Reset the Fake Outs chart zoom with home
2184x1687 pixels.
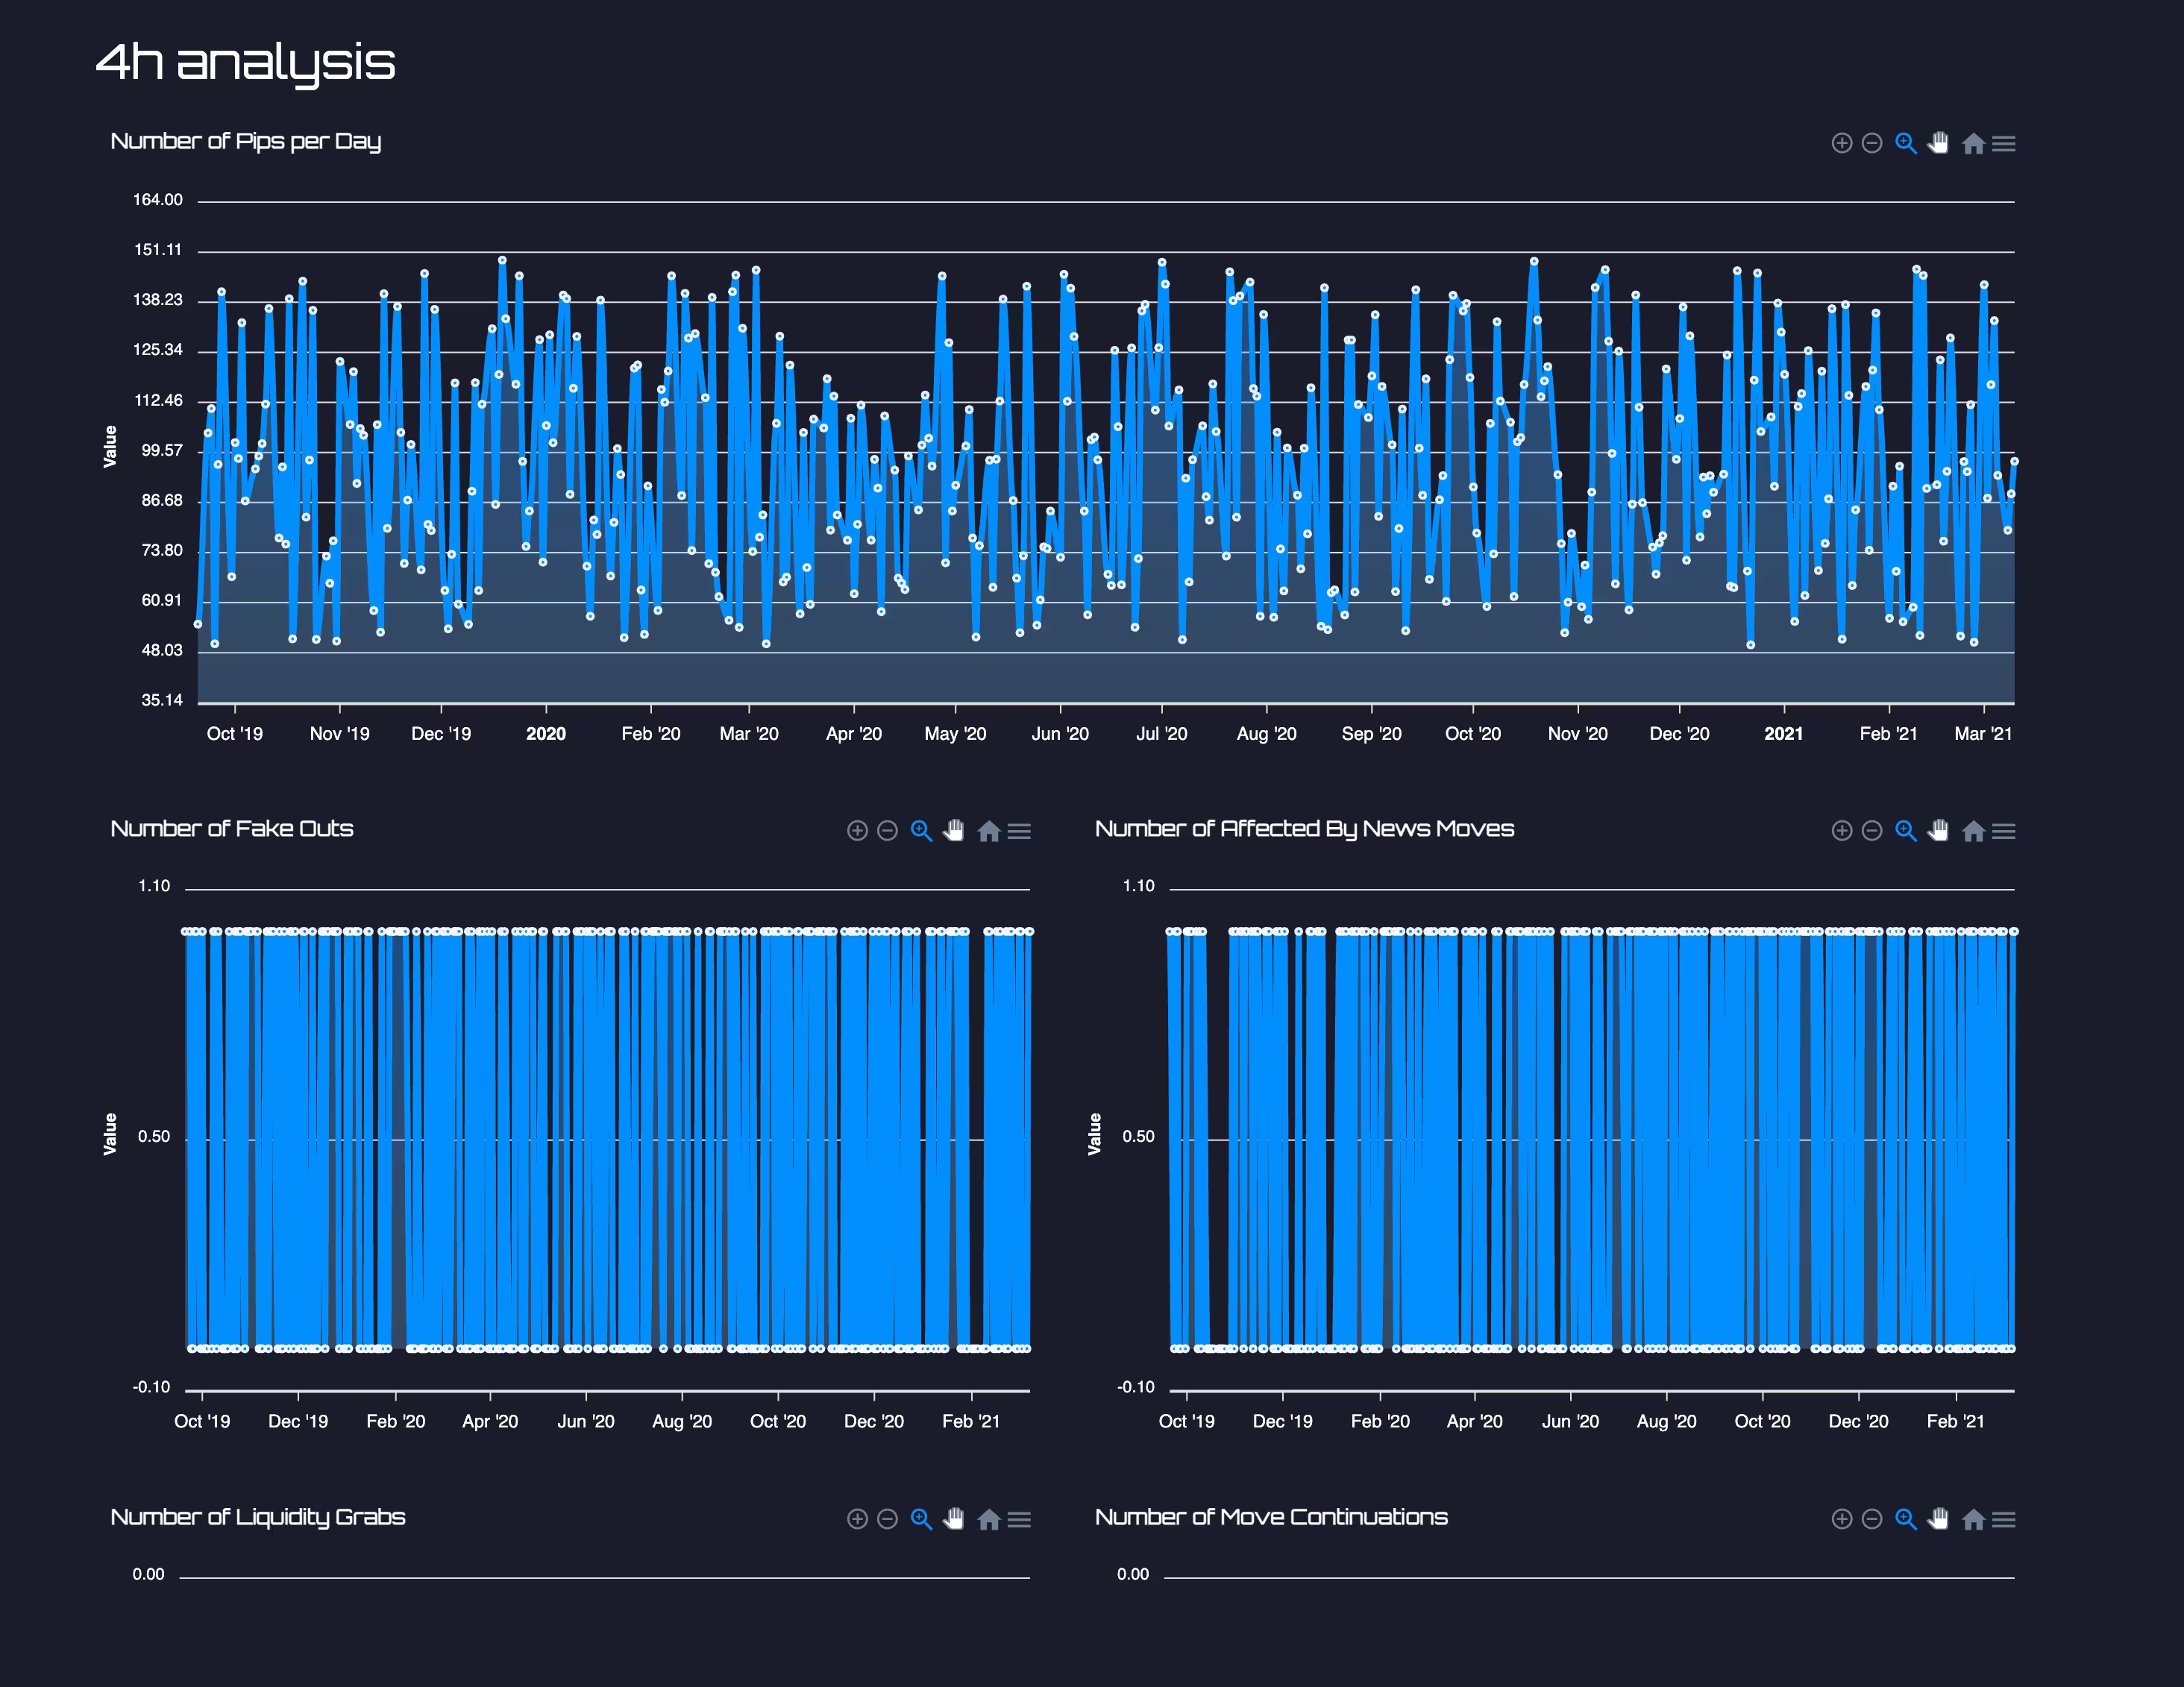989,830
